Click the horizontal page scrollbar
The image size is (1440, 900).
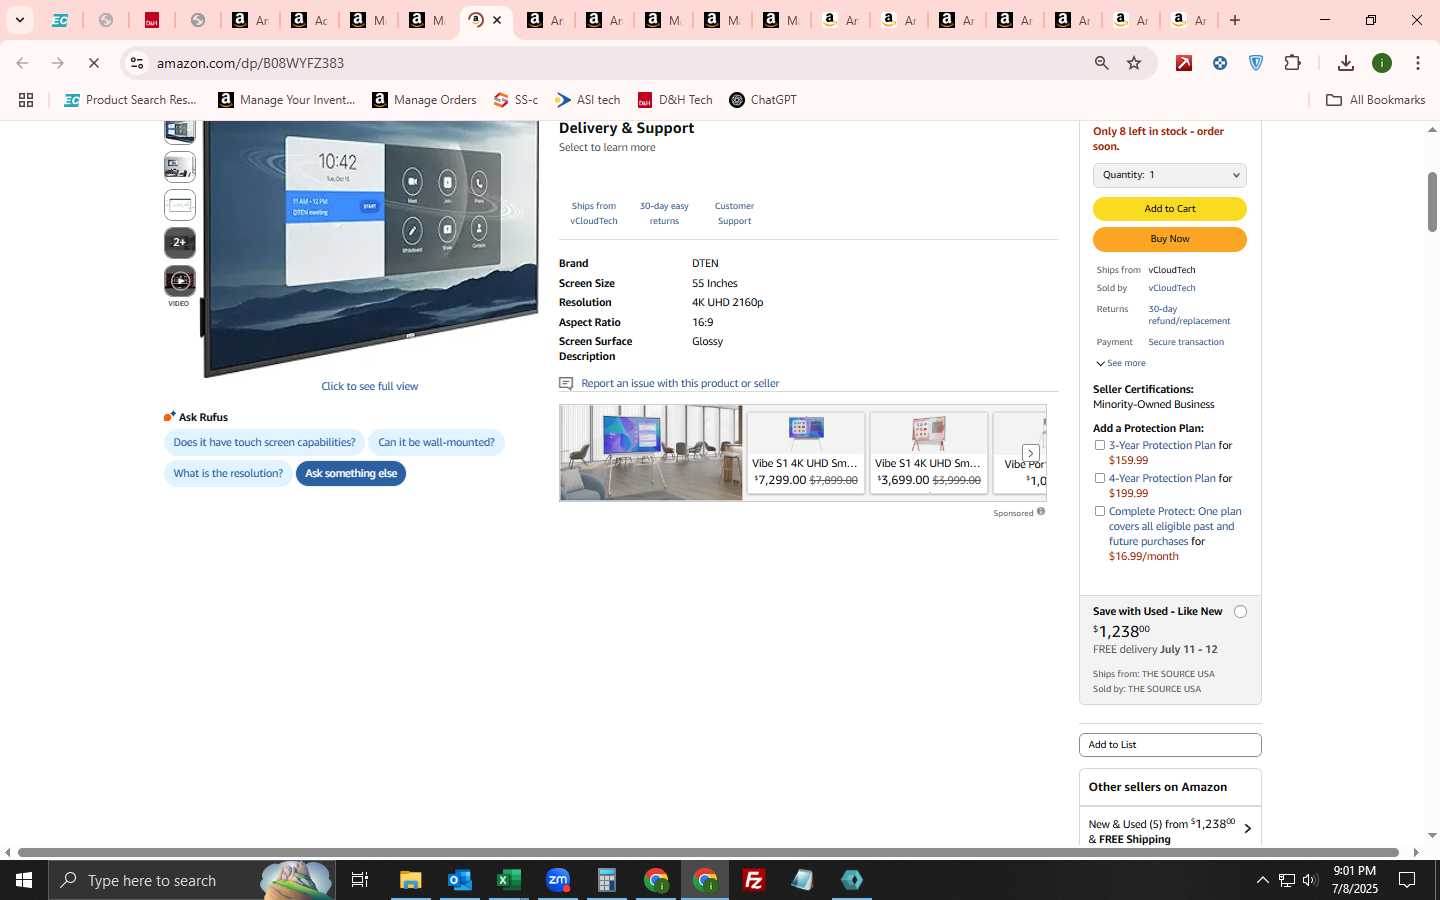pos(709,853)
